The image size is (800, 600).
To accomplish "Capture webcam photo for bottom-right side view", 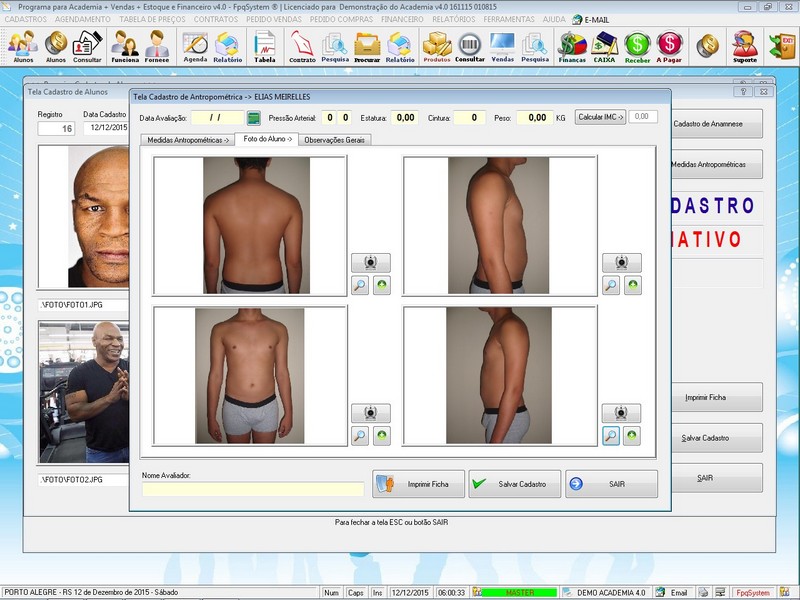I will point(621,413).
